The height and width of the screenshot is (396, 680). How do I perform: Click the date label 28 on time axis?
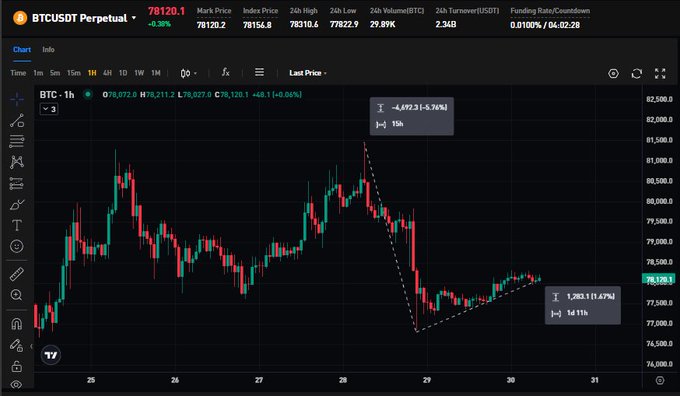(343, 380)
